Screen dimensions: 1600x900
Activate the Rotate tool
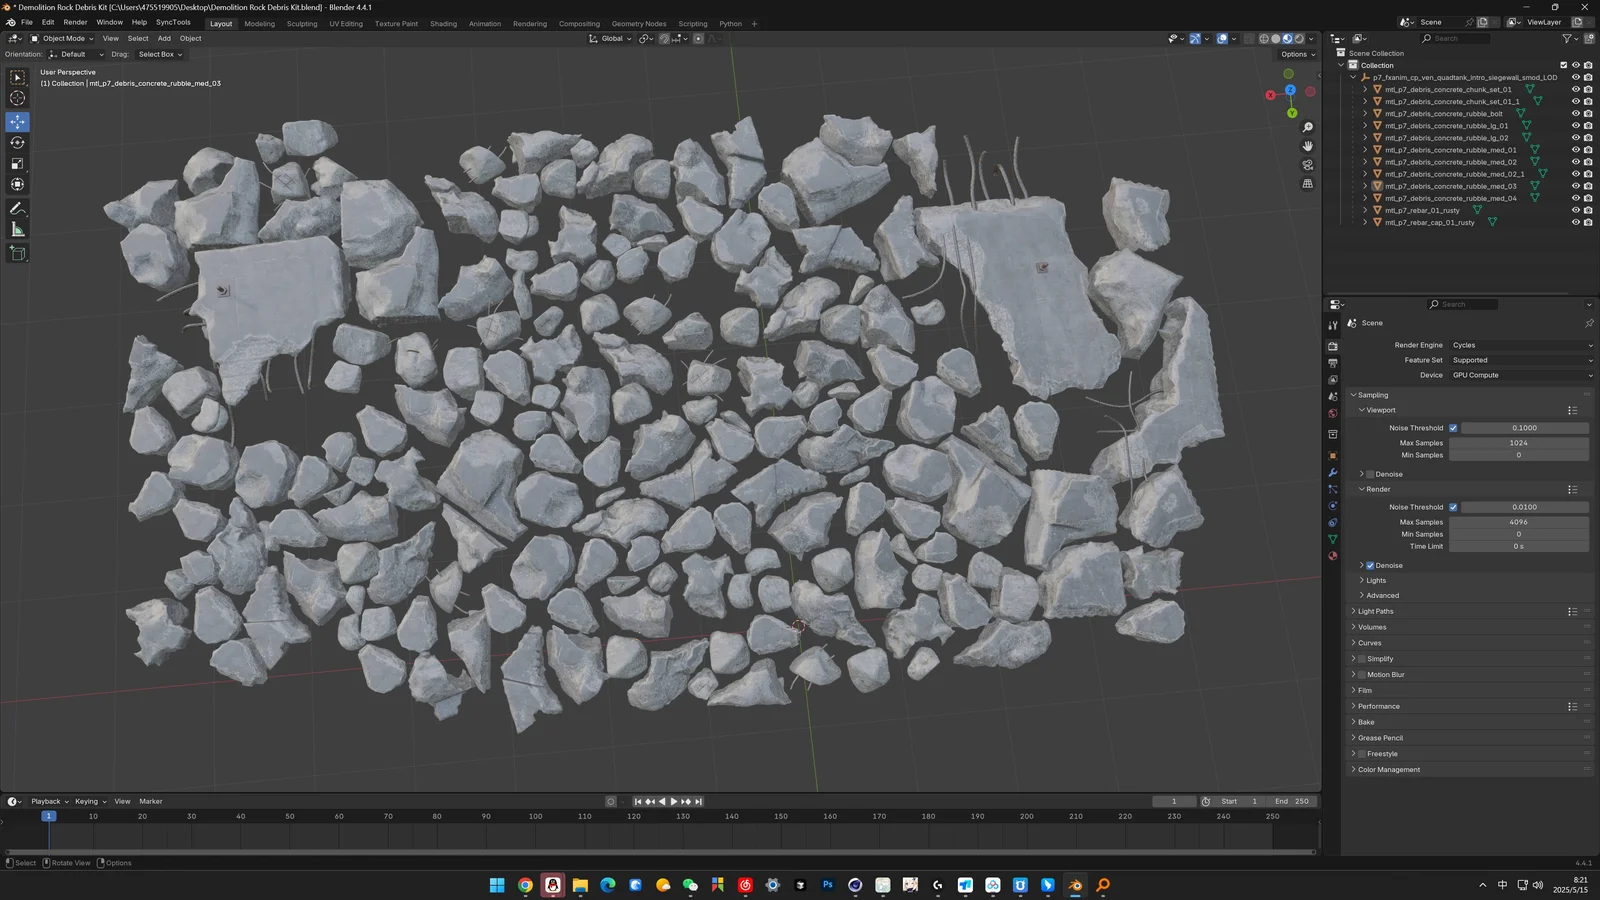pos(17,142)
